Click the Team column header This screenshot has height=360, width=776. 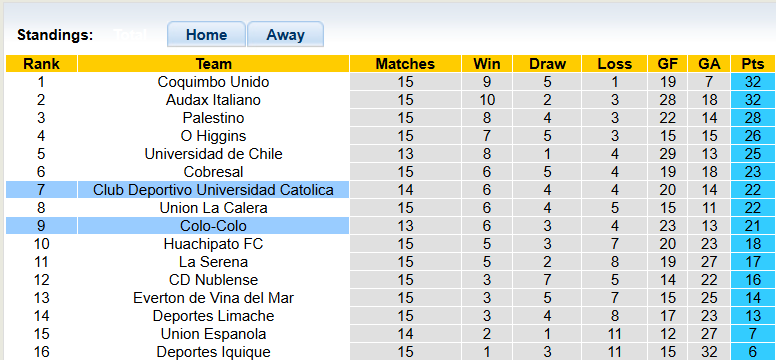(x=213, y=64)
